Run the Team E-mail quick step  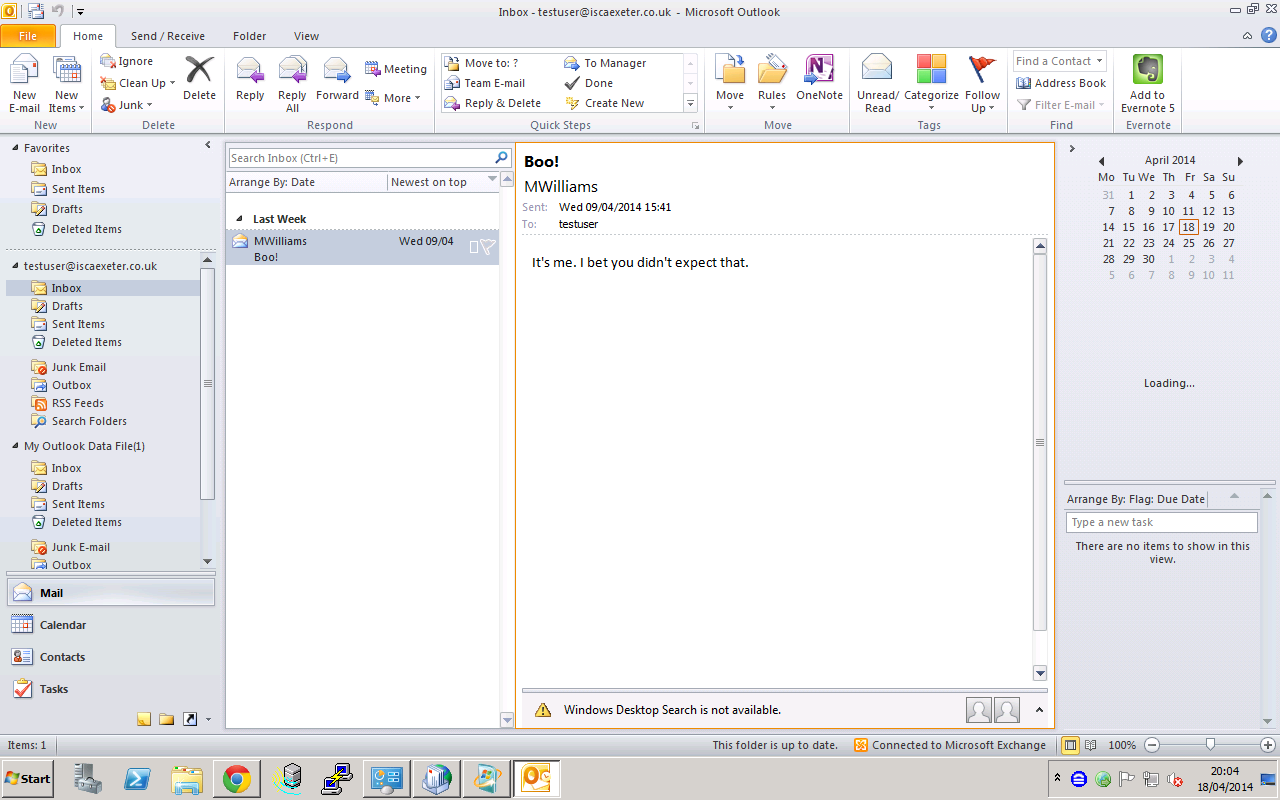[486, 83]
